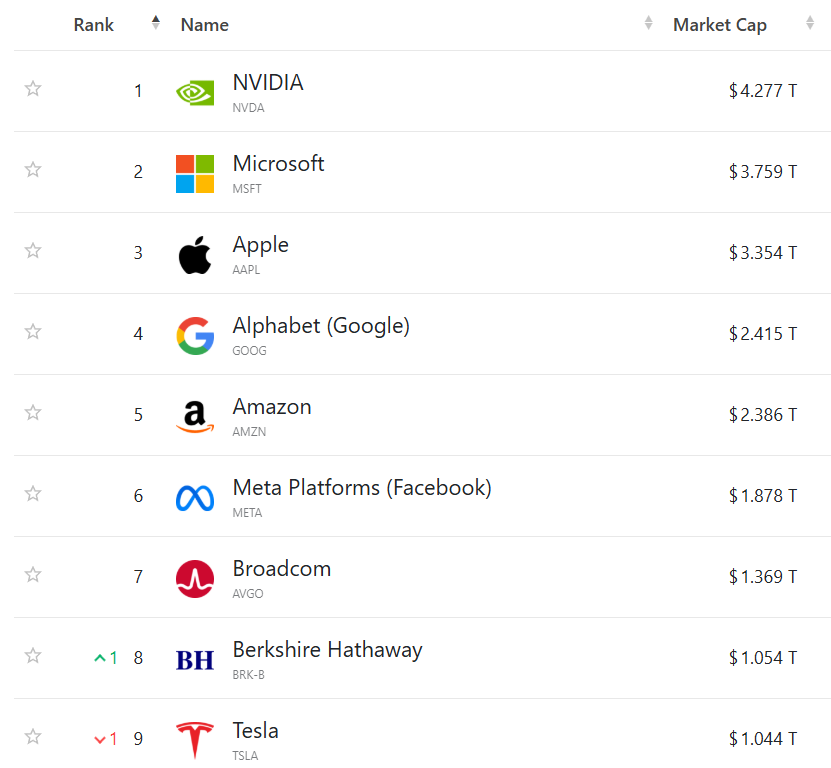
Task: Sort table by Rank column arrows
Action: tap(155, 22)
